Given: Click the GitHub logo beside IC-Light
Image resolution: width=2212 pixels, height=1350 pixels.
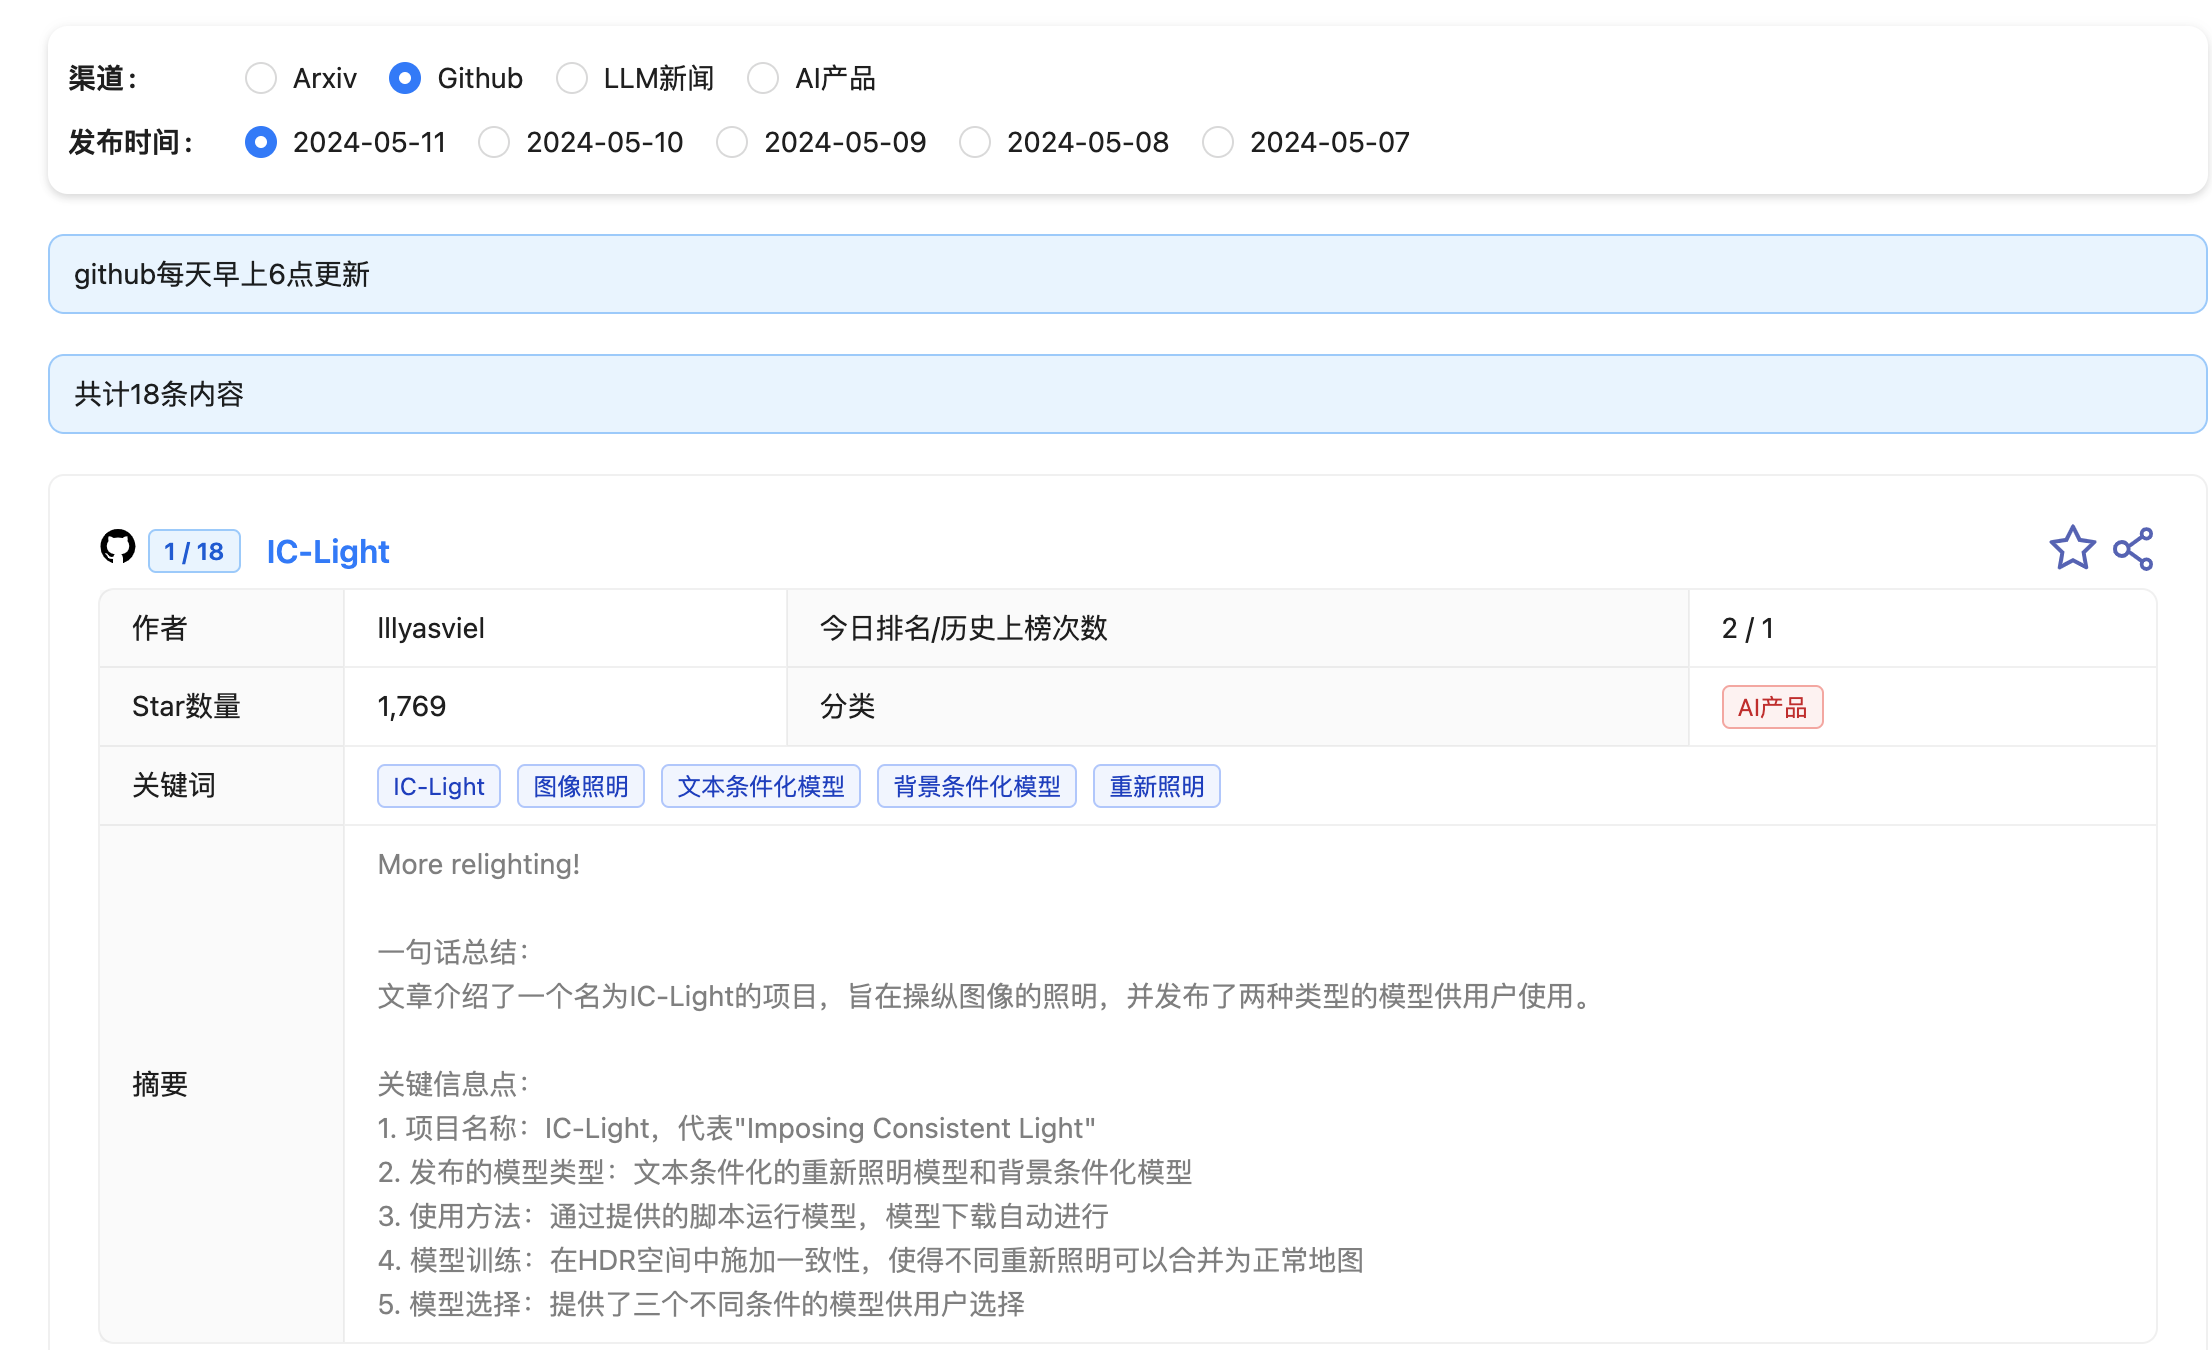Looking at the screenshot, I should tap(118, 547).
